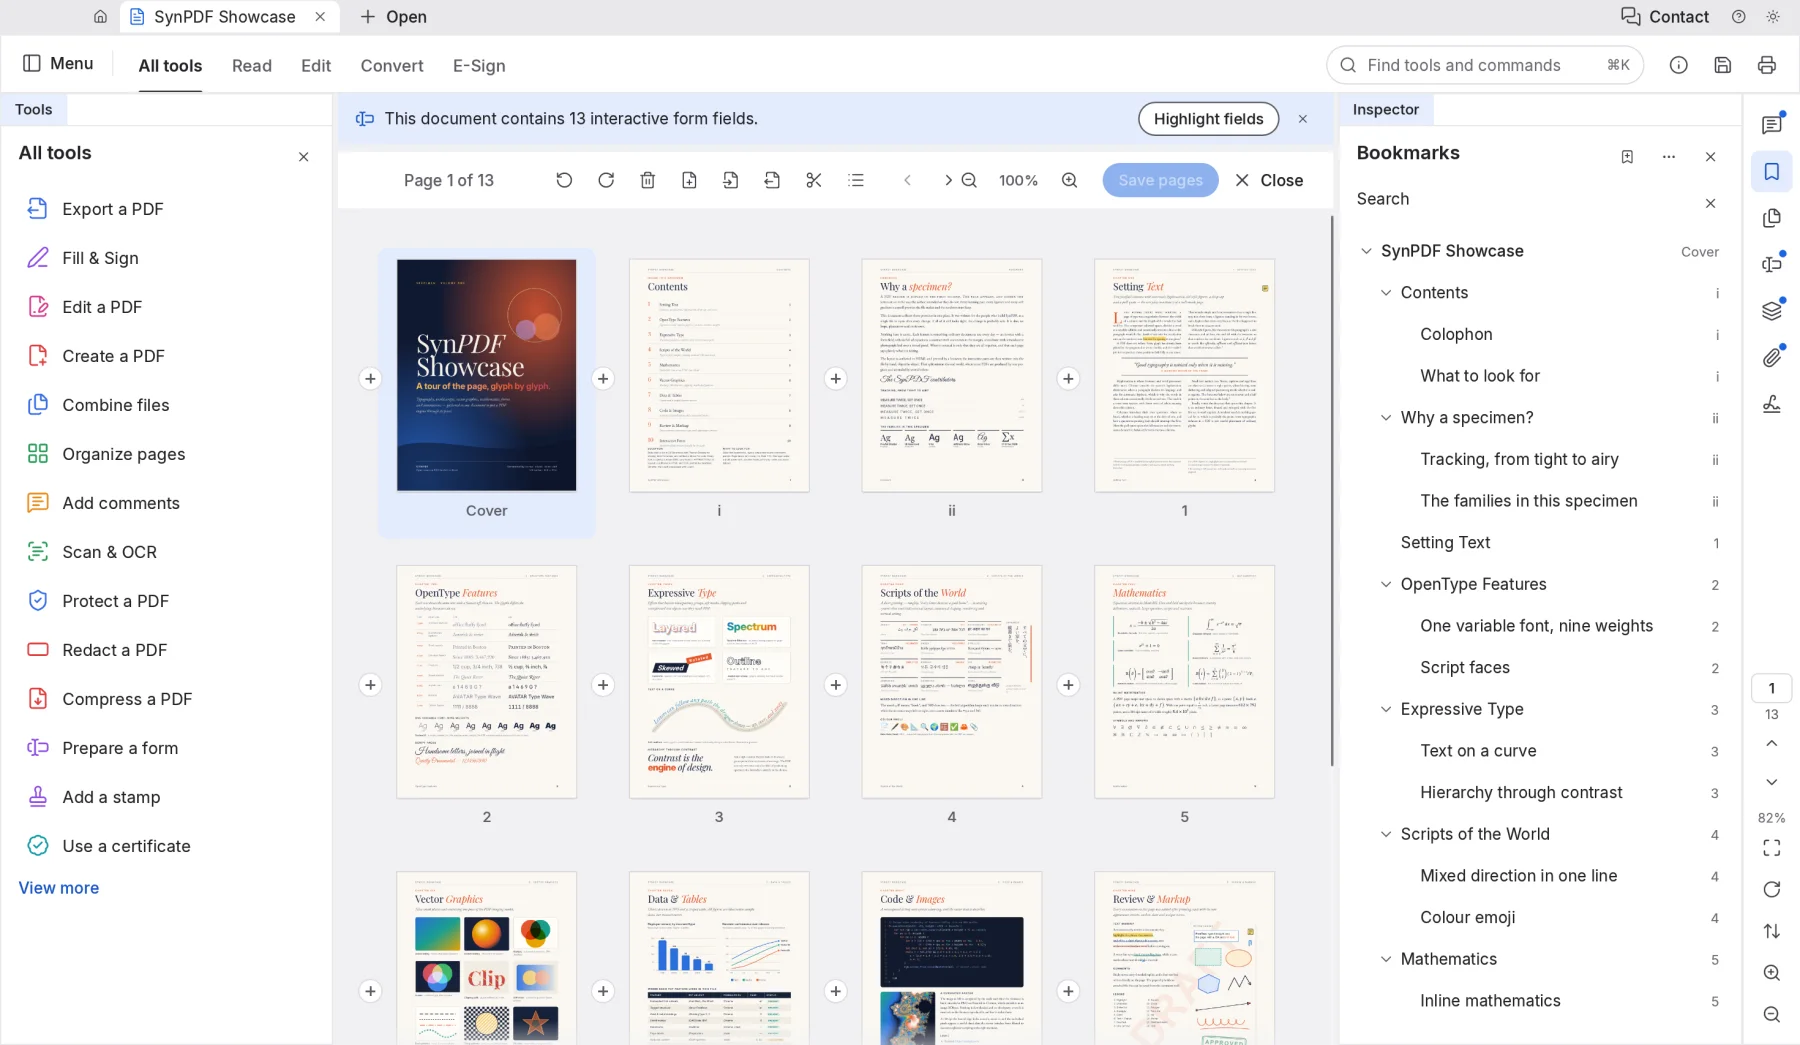Dismiss the form fields notification banner
The width and height of the screenshot is (1800, 1045).
point(1303,119)
